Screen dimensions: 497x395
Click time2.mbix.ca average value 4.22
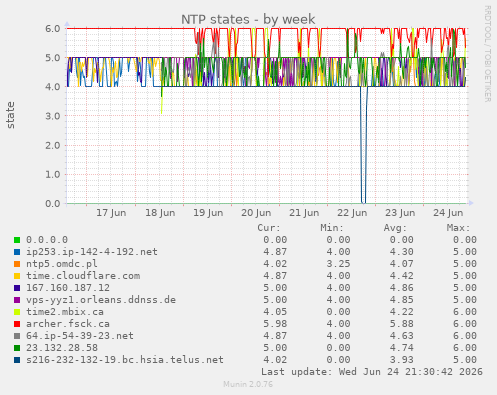coord(402,312)
